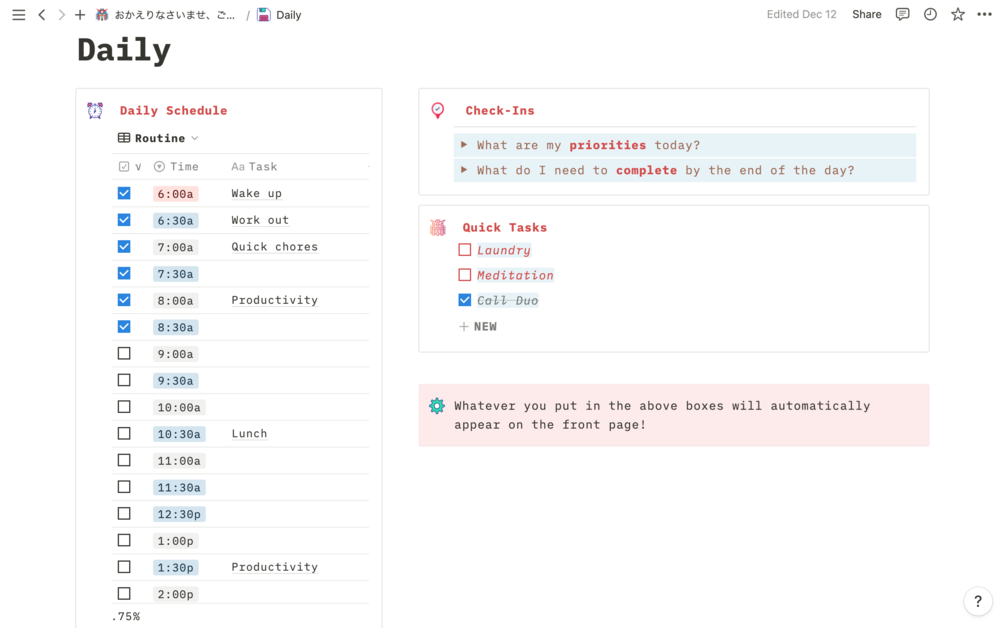Click the Share button
The height and width of the screenshot is (628, 1005).
866,15
